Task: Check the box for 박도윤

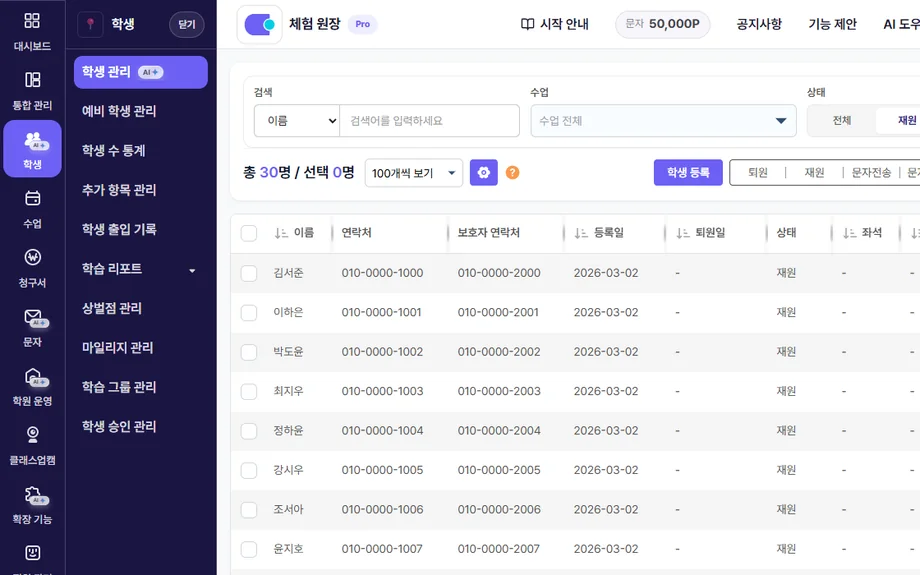Action: [249, 351]
